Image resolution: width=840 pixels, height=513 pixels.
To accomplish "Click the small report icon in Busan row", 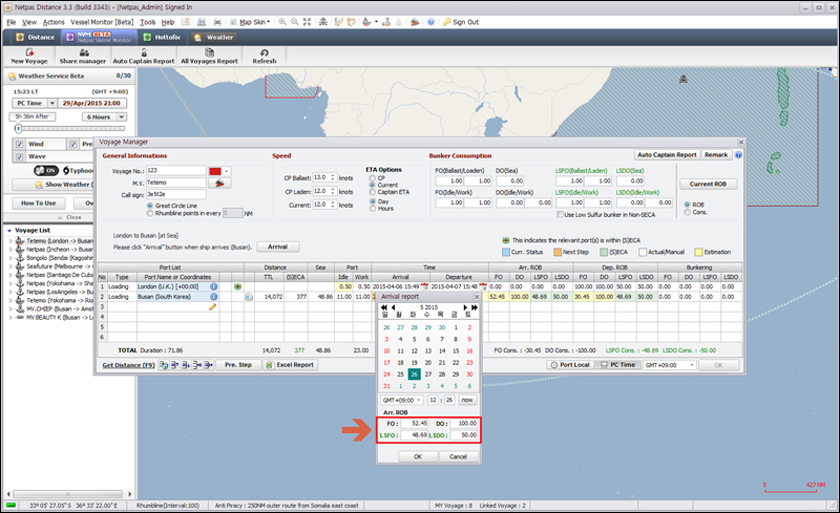I will (x=249, y=297).
